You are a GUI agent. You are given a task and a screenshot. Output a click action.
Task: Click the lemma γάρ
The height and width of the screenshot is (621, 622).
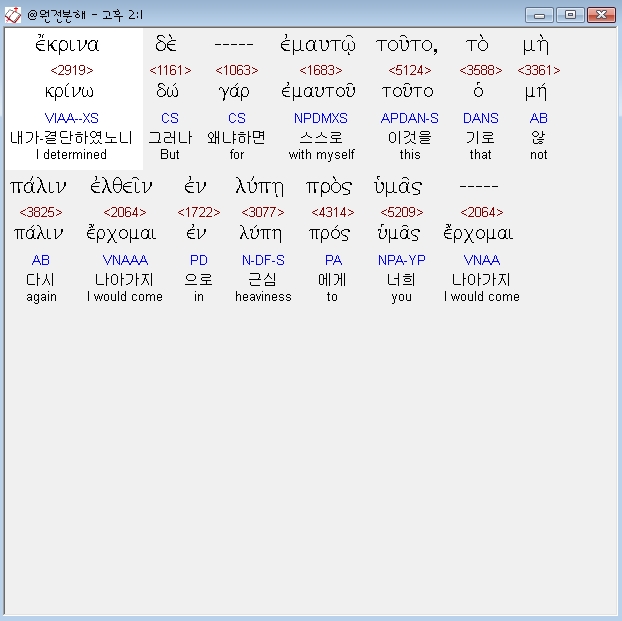(x=234, y=92)
